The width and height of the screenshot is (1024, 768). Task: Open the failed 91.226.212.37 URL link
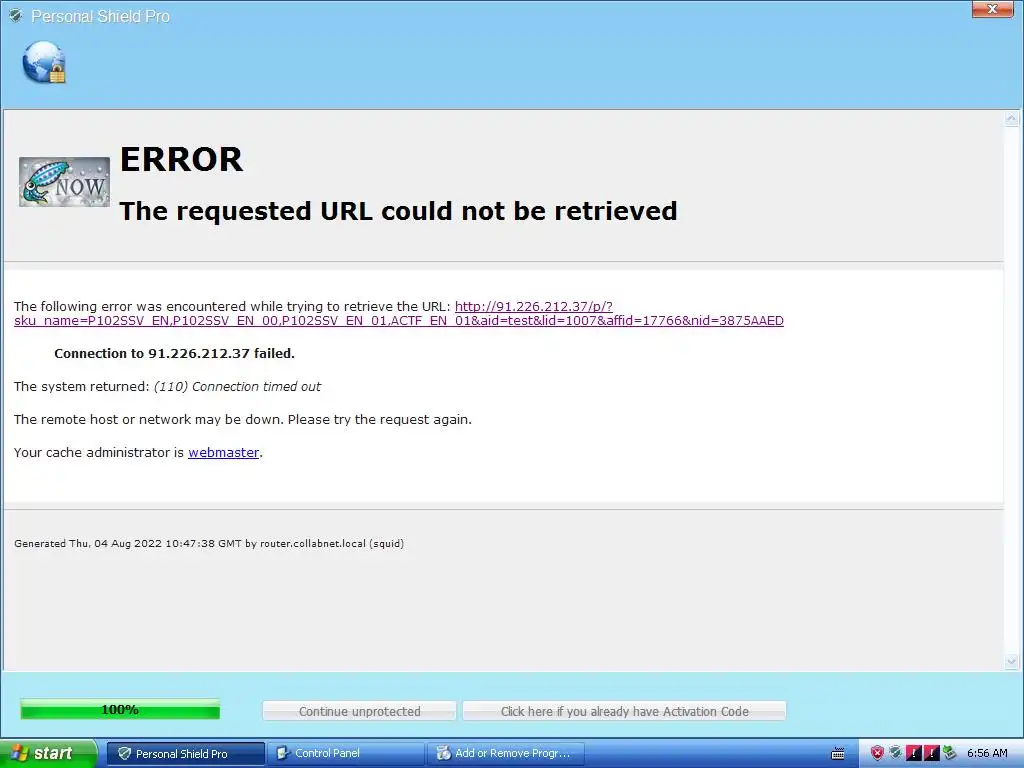(x=398, y=313)
